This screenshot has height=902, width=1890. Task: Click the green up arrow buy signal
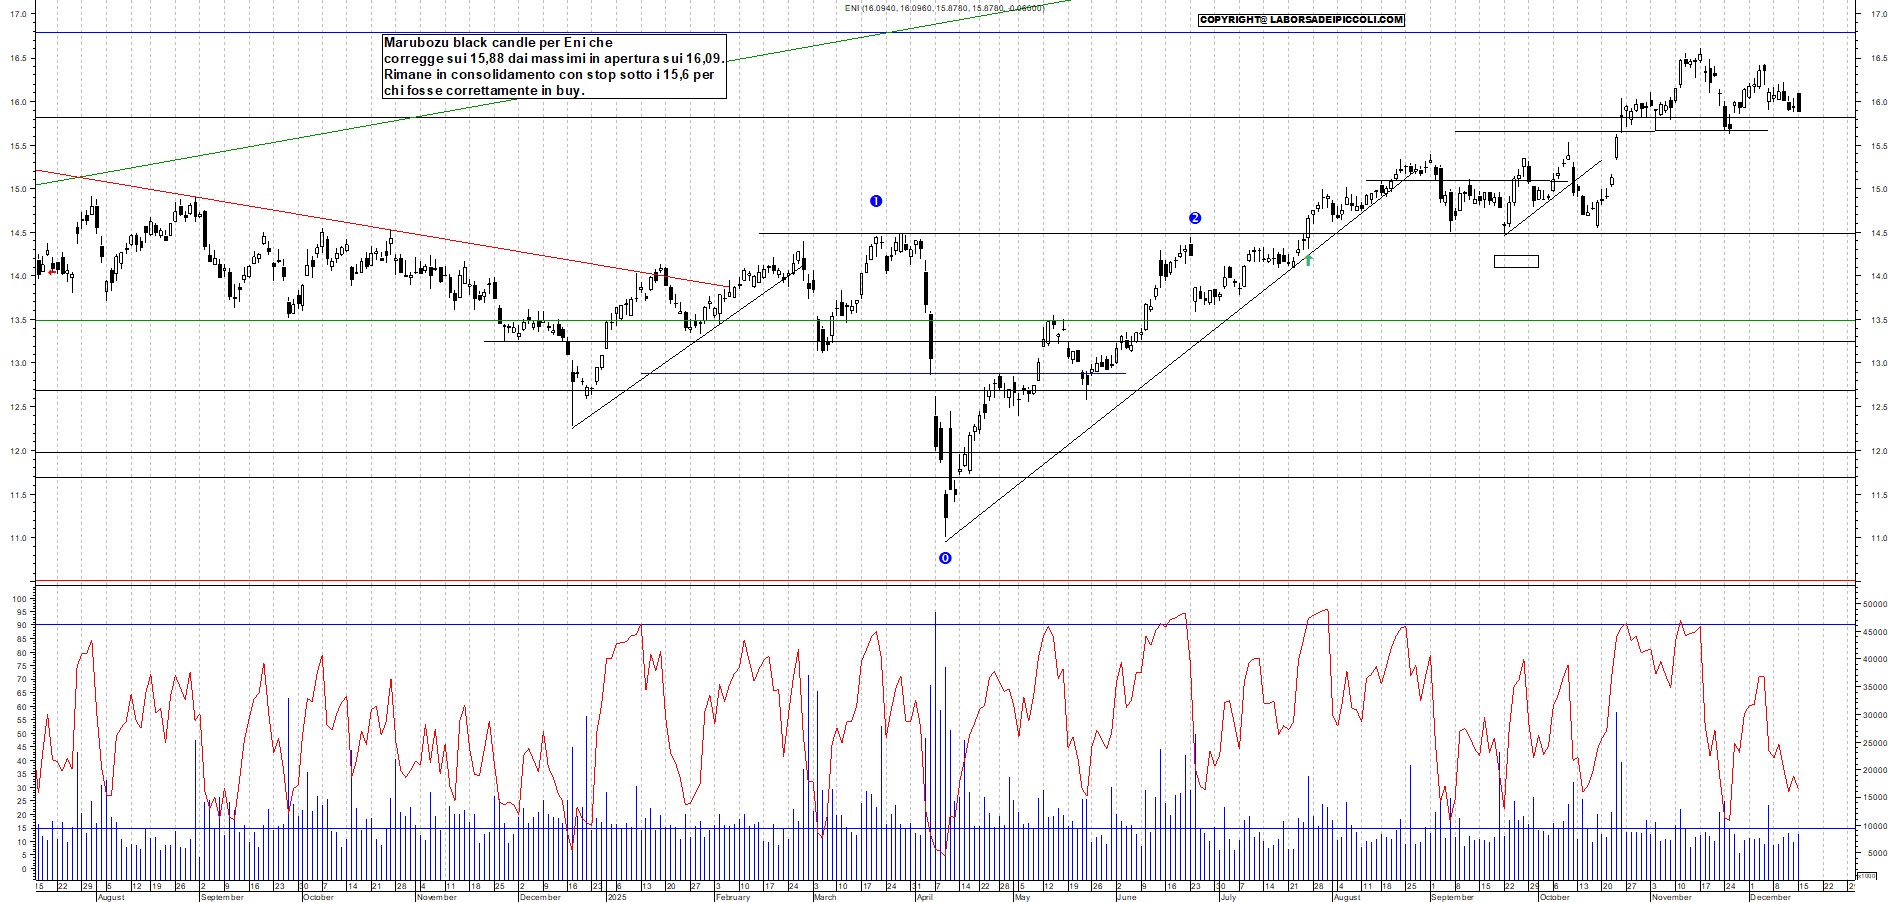[1308, 260]
